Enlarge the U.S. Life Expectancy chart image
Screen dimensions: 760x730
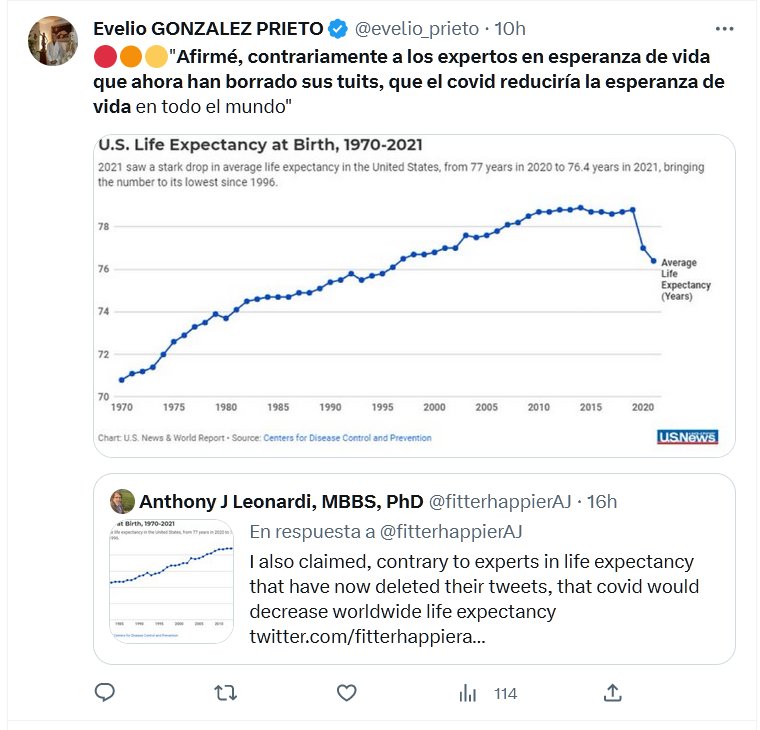coord(415,293)
